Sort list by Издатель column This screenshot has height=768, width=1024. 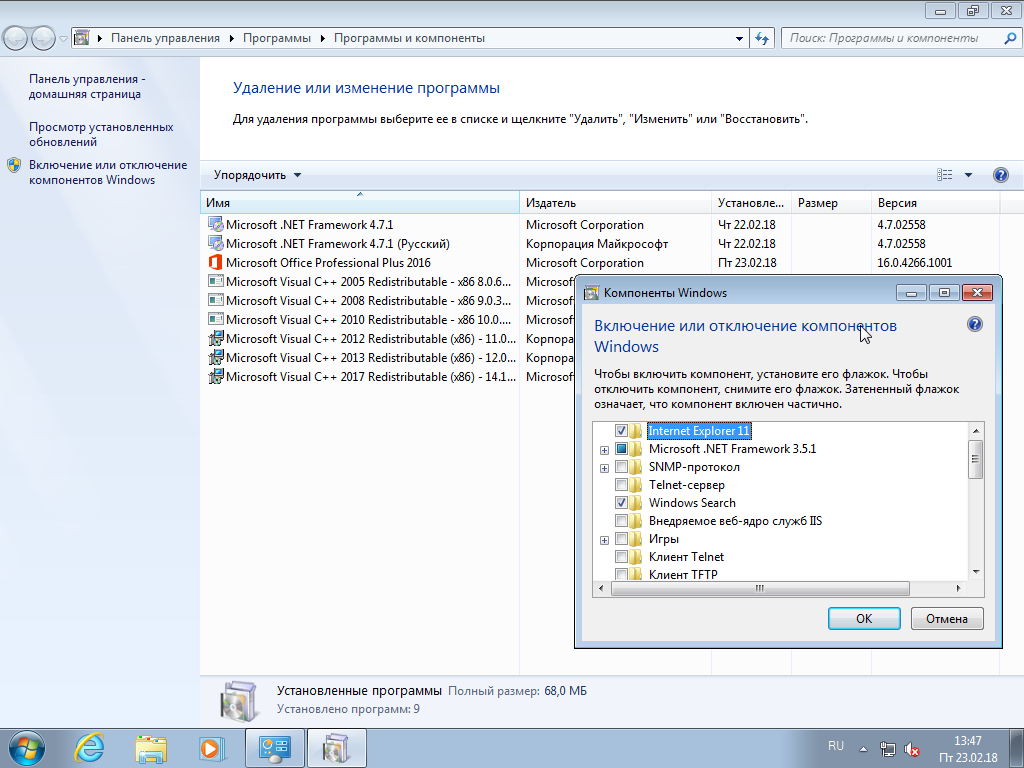point(615,202)
